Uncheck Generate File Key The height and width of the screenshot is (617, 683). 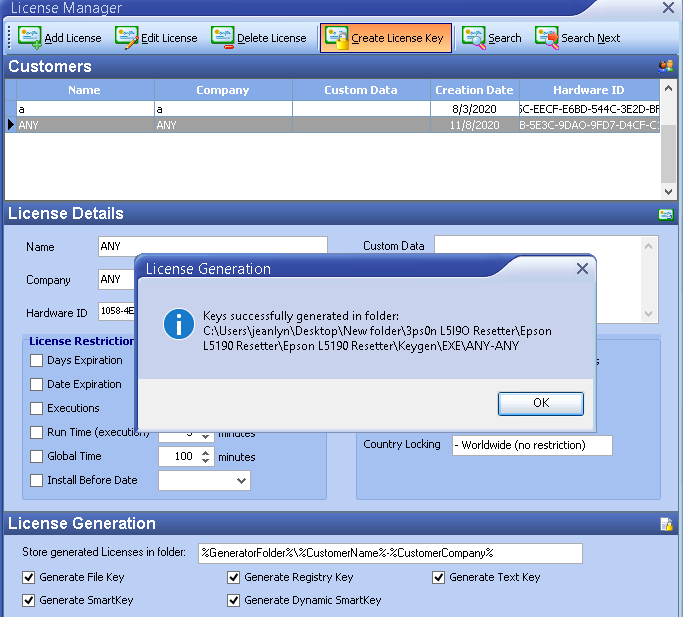[x=29, y=577]
